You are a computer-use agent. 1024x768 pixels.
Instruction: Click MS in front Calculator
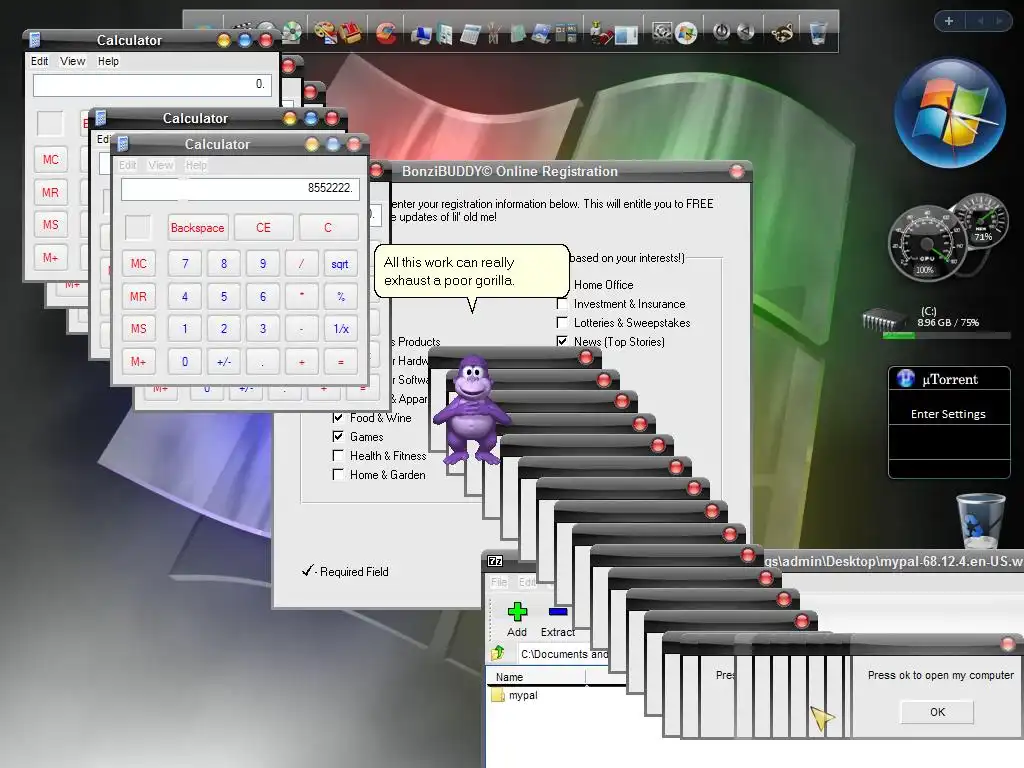(x=138, y=328)
